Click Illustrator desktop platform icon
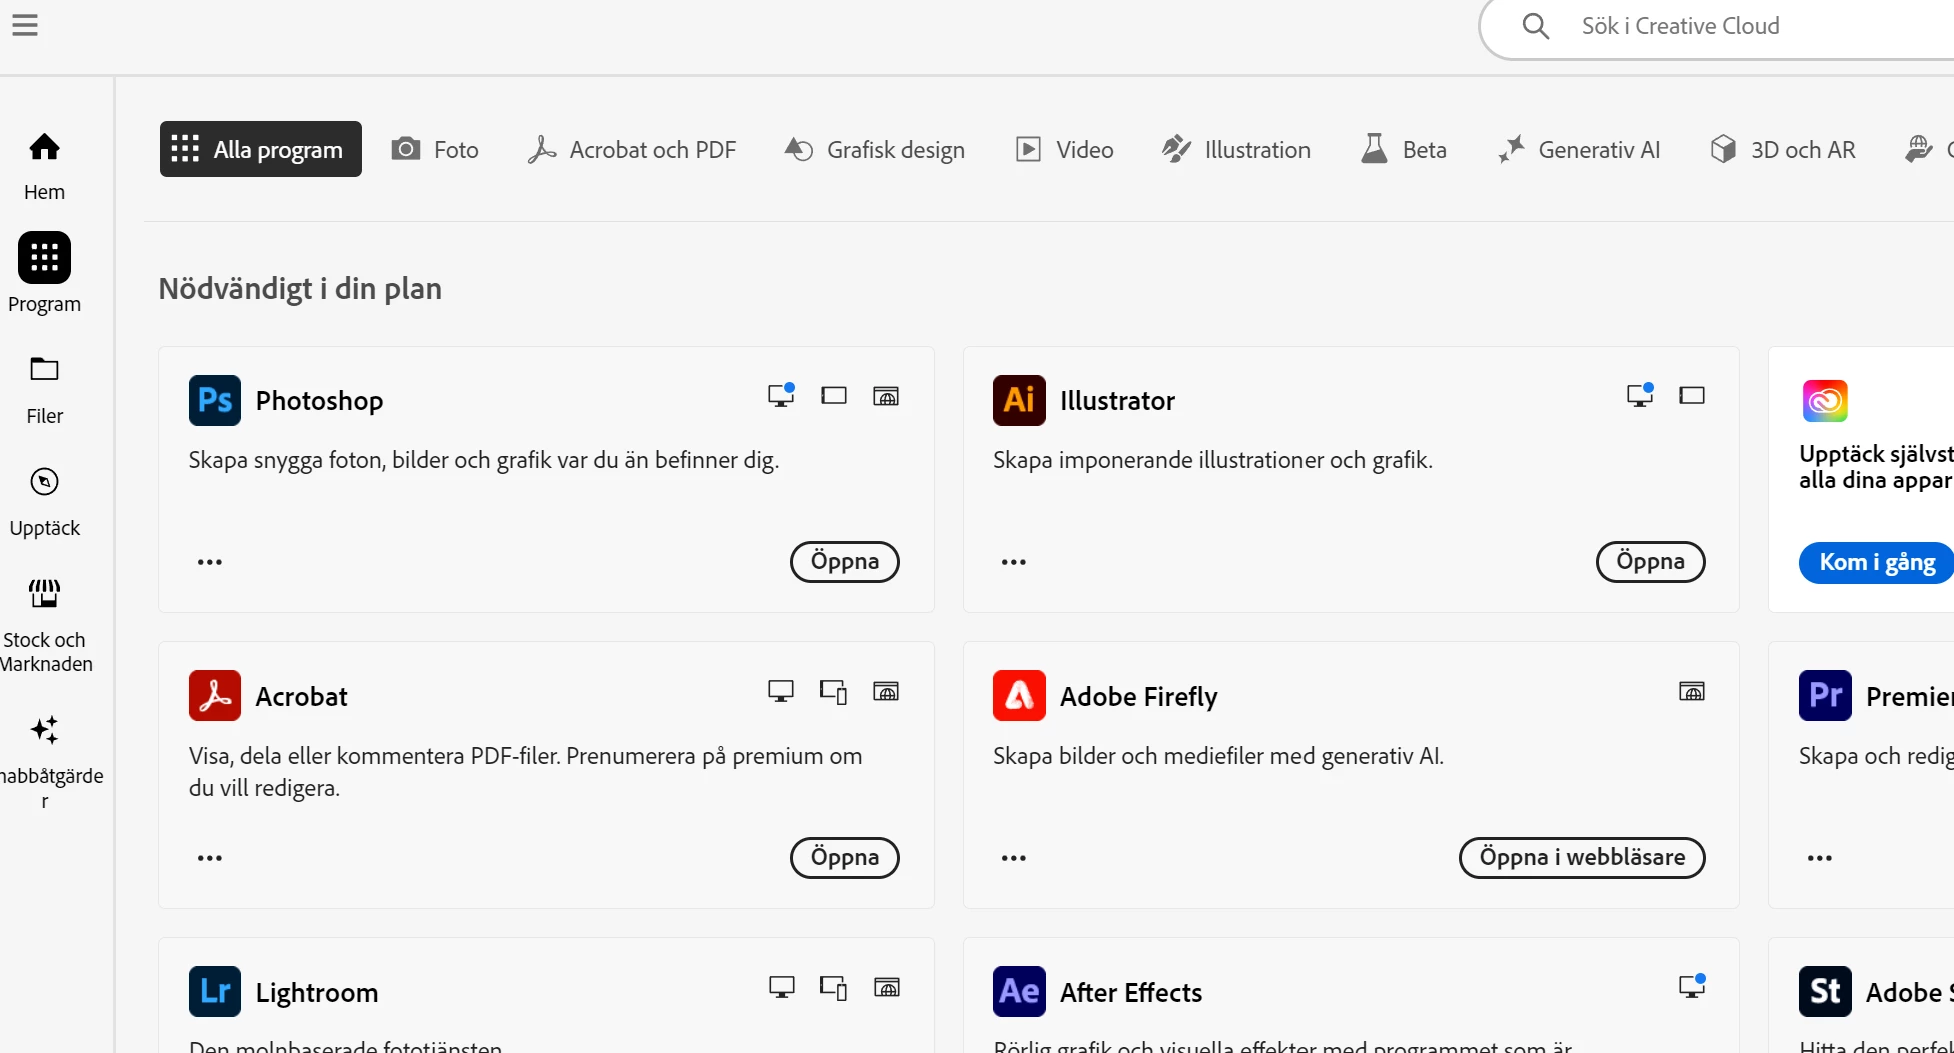 [x=1640, y=395]
